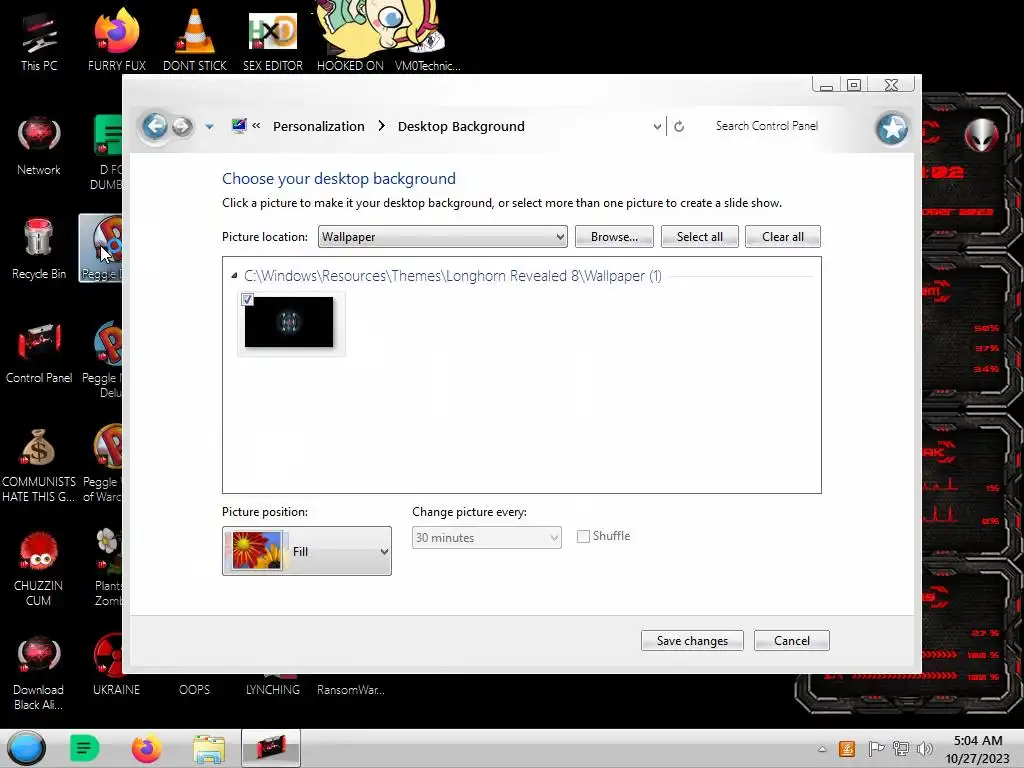Select the dark wallpaper thumbnail
The image size is (1024, 768).
coord(289,322)
